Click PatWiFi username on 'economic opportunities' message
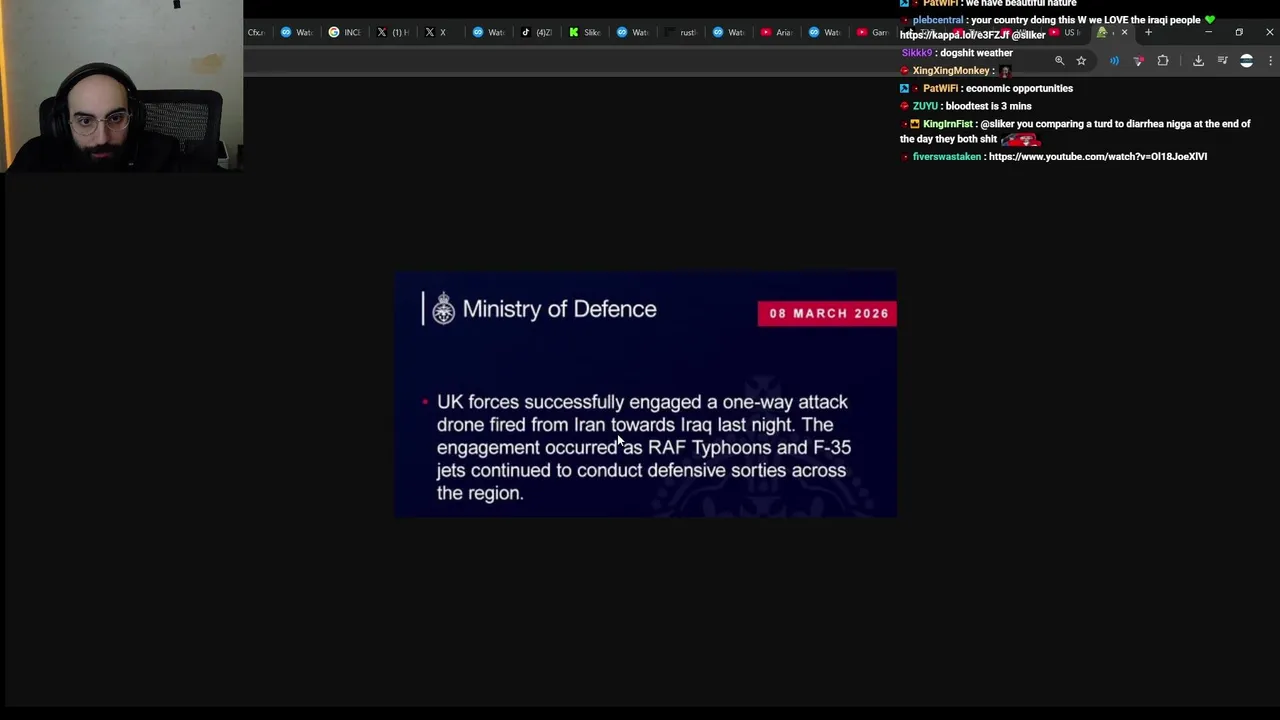The height and width of the screenshot is (720, 1280). click(940, 88)
